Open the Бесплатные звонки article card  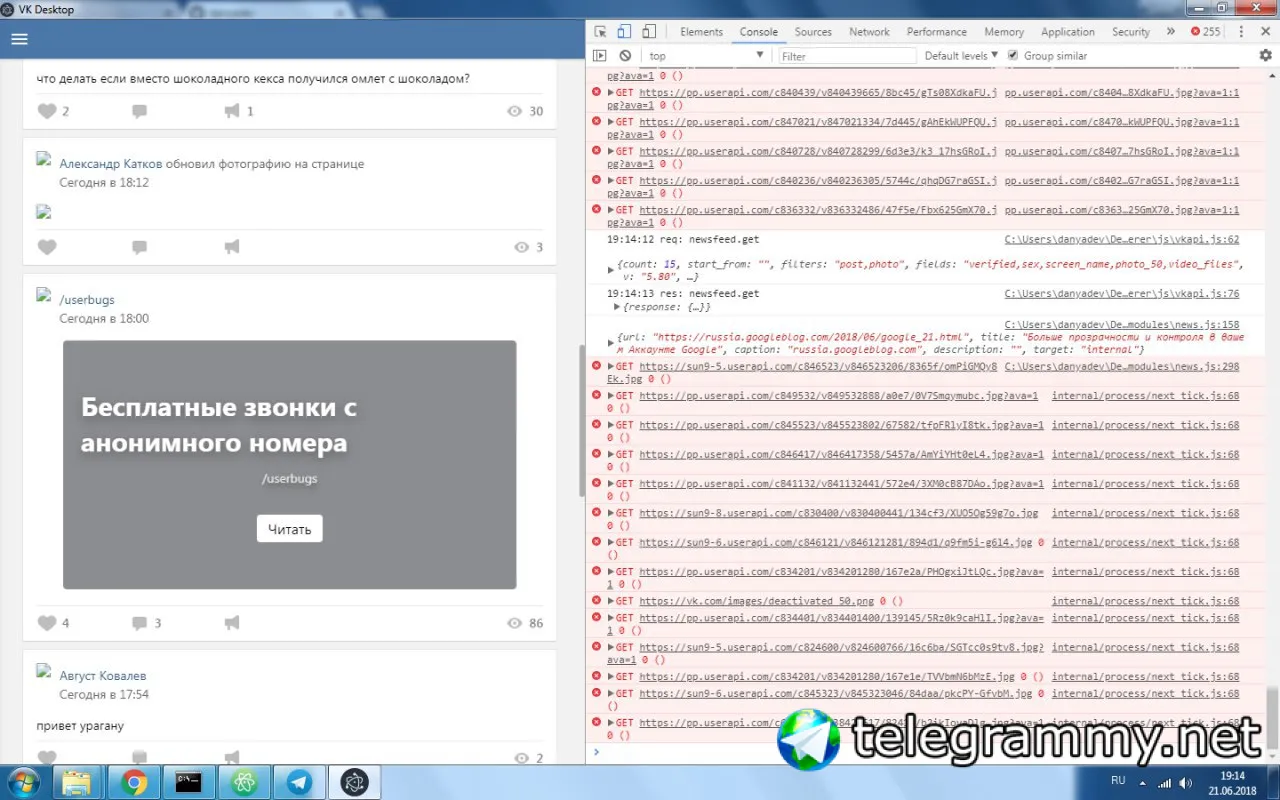290,465
